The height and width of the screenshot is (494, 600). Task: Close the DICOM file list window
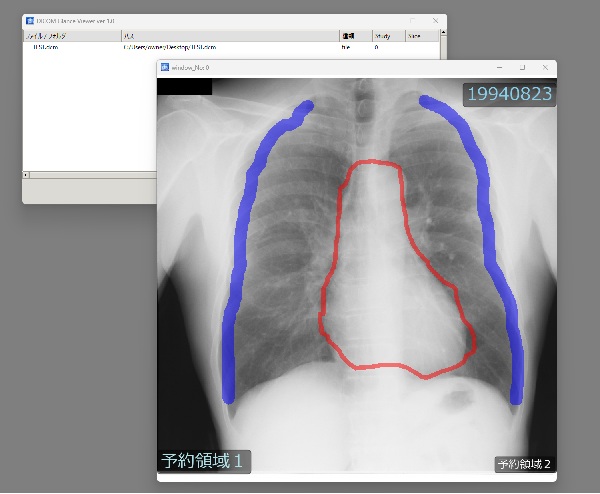435,20
